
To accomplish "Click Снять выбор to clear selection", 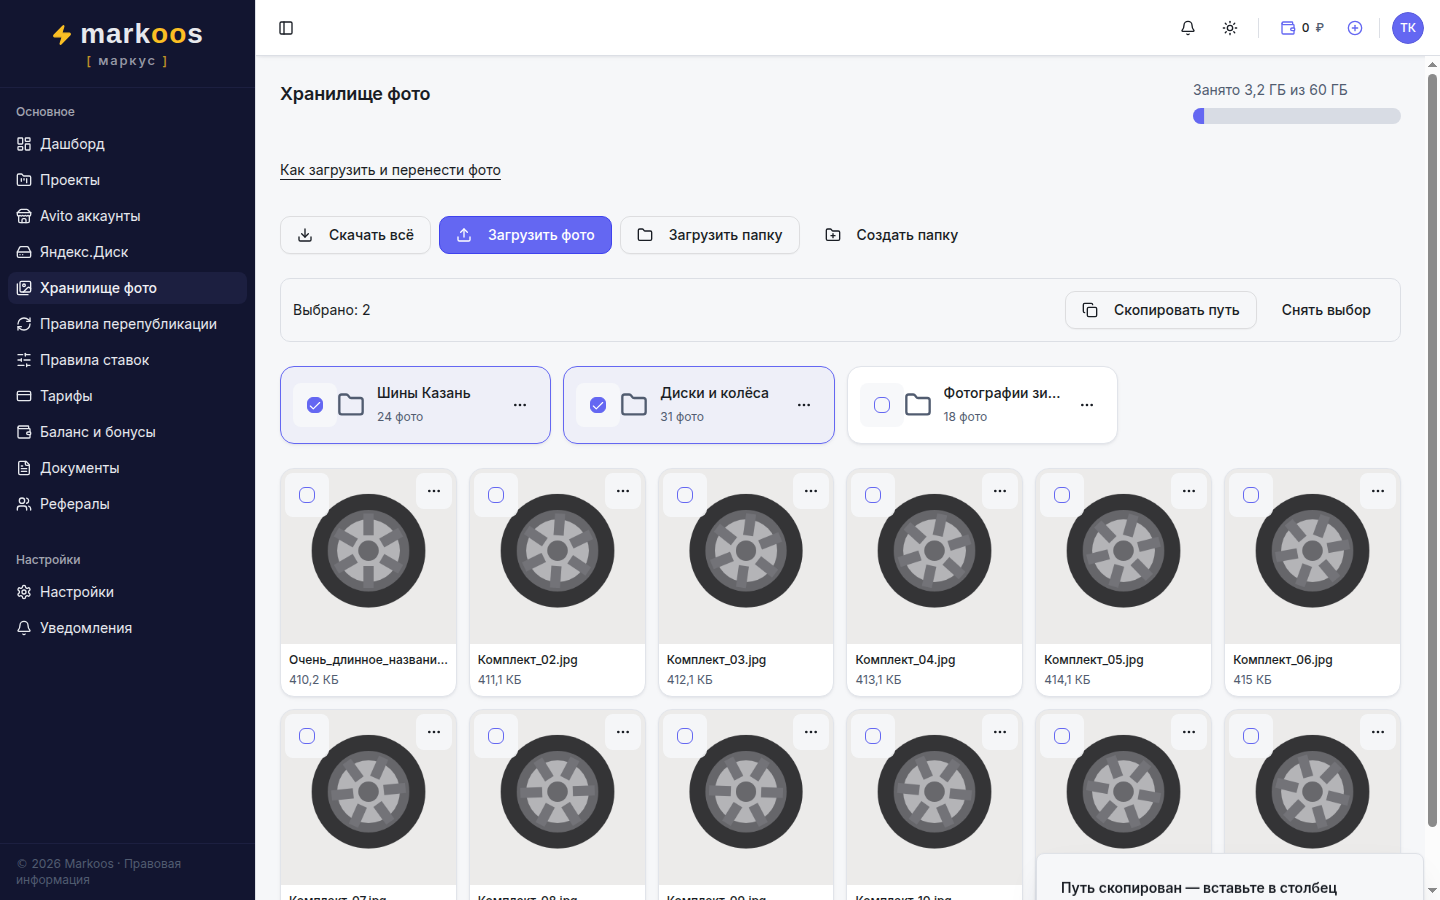I will click(1326, 310).
